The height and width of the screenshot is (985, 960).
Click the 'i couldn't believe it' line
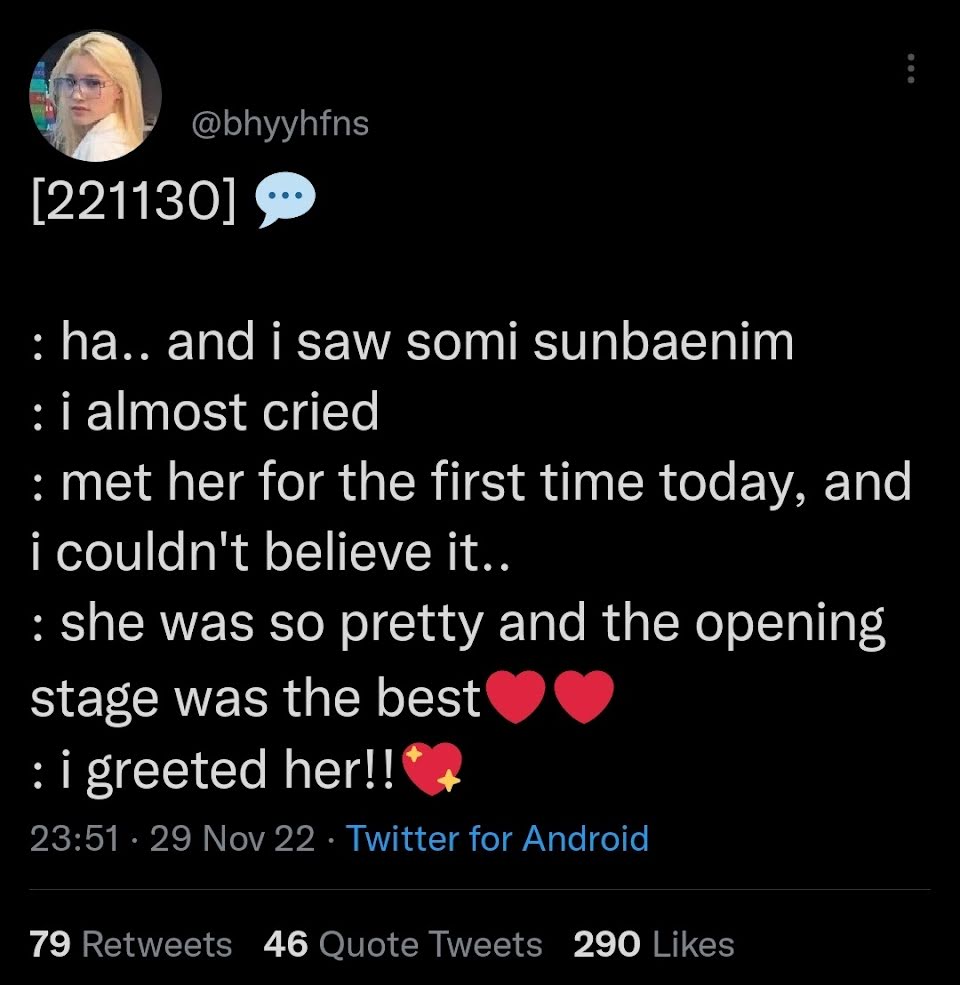click(x=269, y=553)
